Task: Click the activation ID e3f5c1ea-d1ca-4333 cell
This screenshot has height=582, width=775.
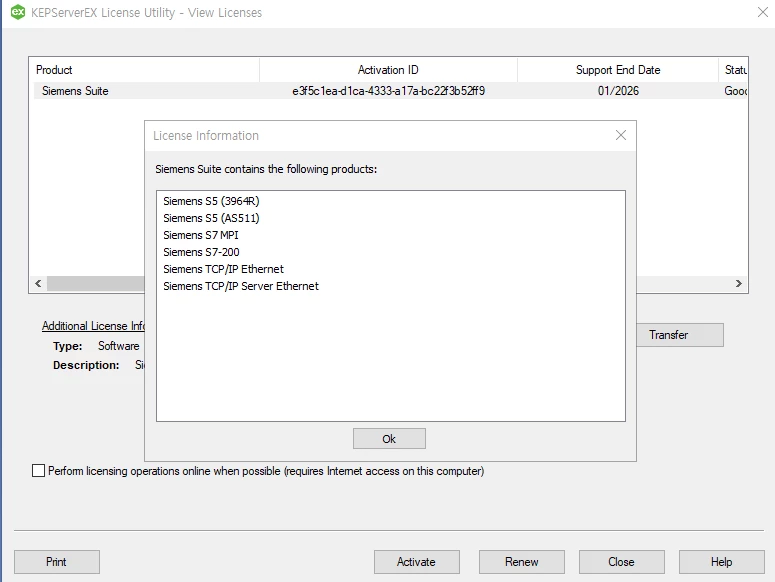Action: click(388, 91)
